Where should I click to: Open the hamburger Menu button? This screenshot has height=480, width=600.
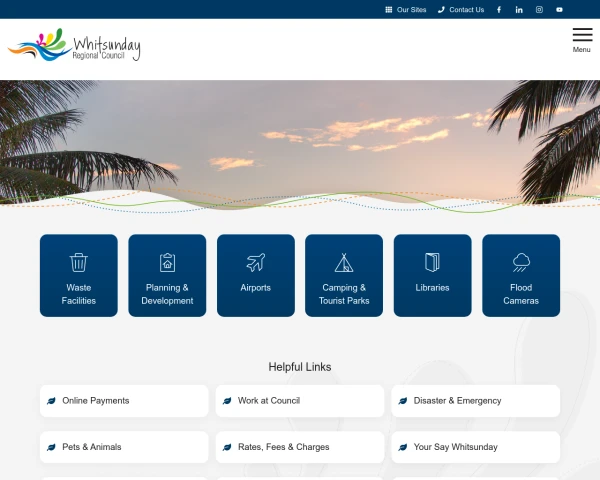[x=581, y=39]
